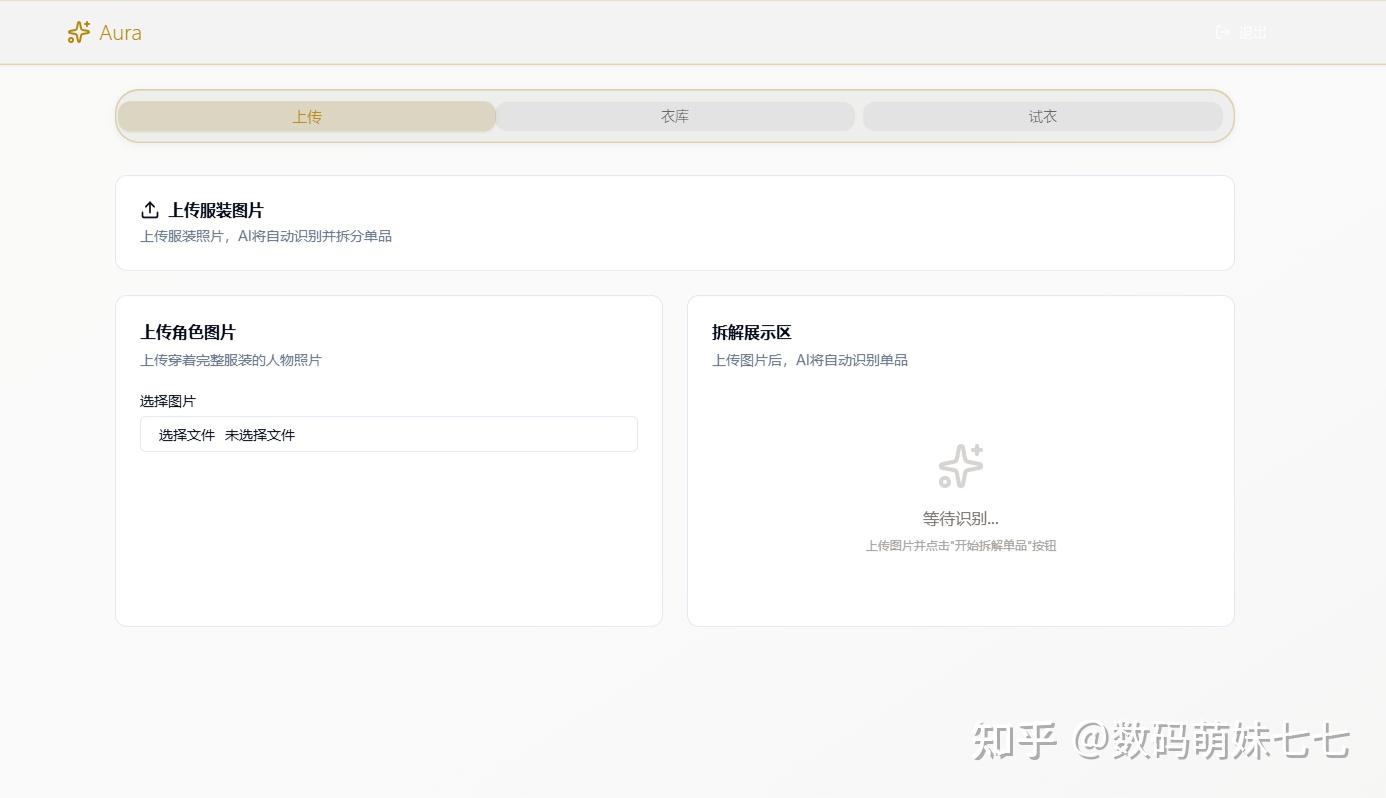This screenshot has height=798, width=1386.
Task: Switch to the 试衣 tab
Action: (x=1042, y=116)
